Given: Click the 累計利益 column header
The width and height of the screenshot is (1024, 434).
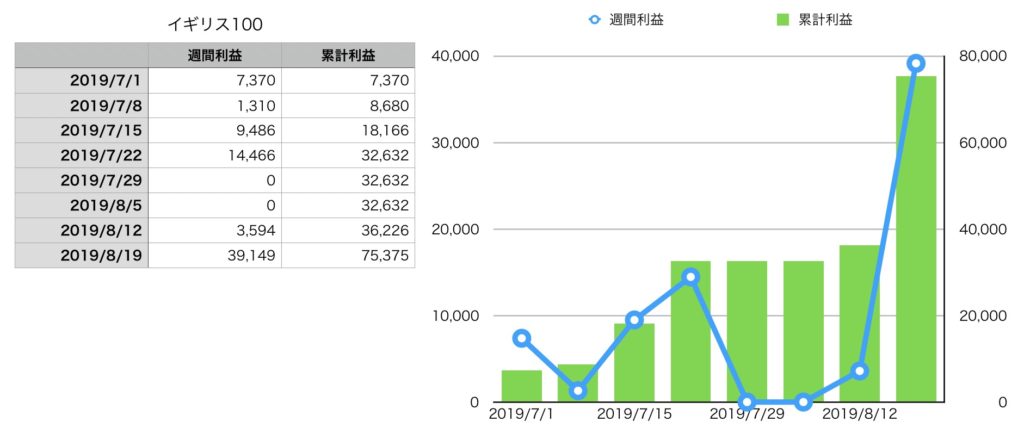Looking at the screenshot, I should [x=348, y=55].
